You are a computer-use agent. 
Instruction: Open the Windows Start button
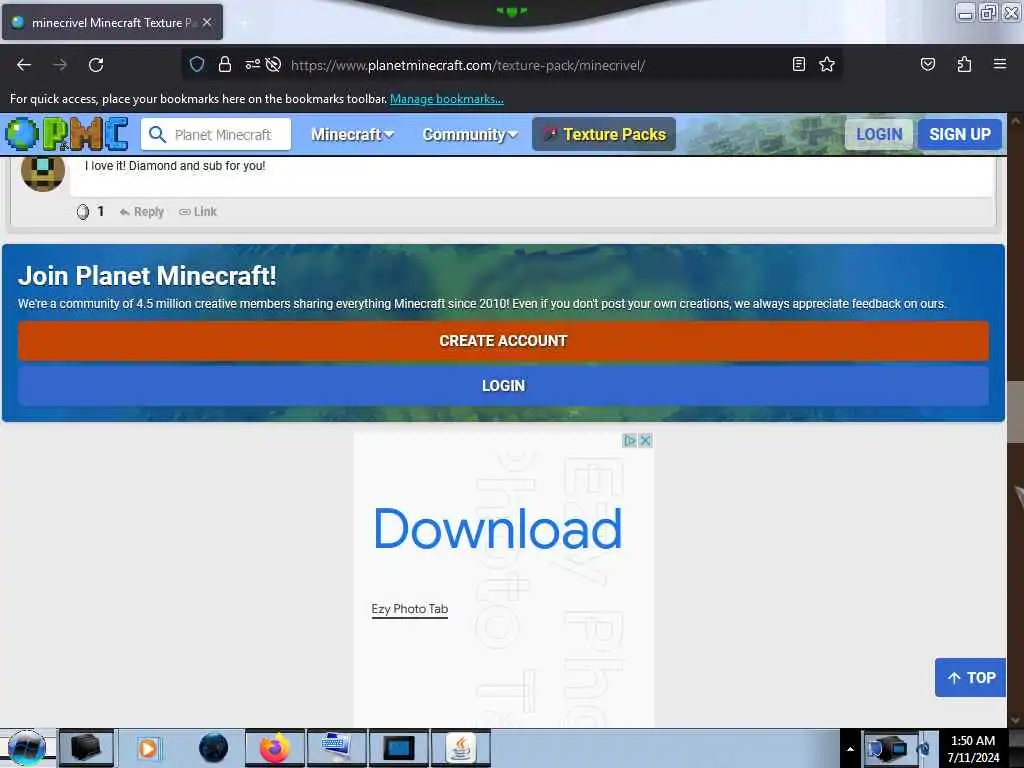pos(27,748)
